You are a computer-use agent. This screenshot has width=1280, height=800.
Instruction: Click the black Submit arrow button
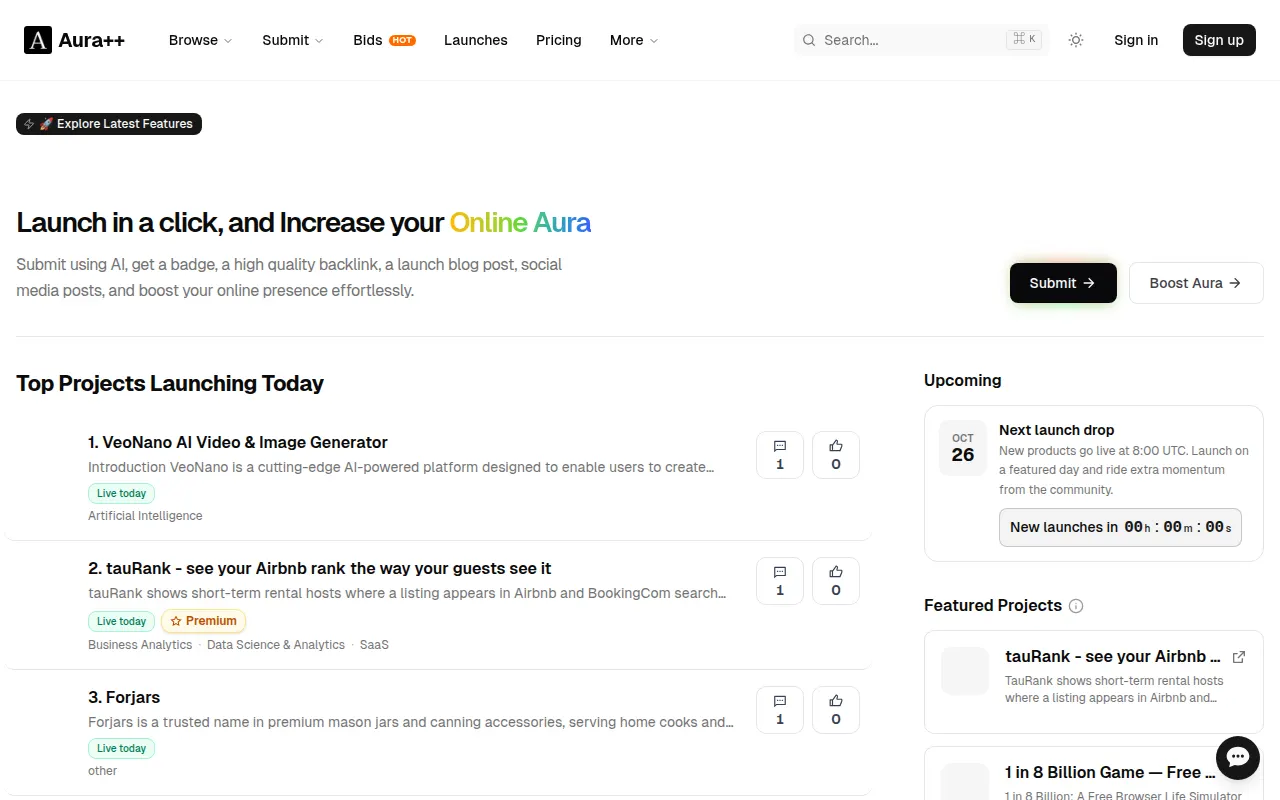[x=1062, y=283]
